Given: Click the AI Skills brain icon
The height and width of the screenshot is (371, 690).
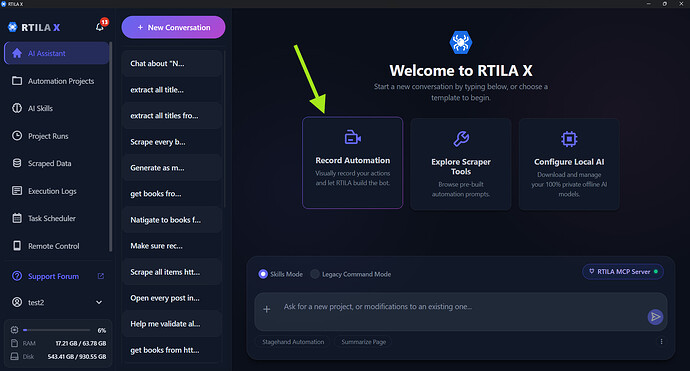Looking at the screenshot, I should coord(17,108).
